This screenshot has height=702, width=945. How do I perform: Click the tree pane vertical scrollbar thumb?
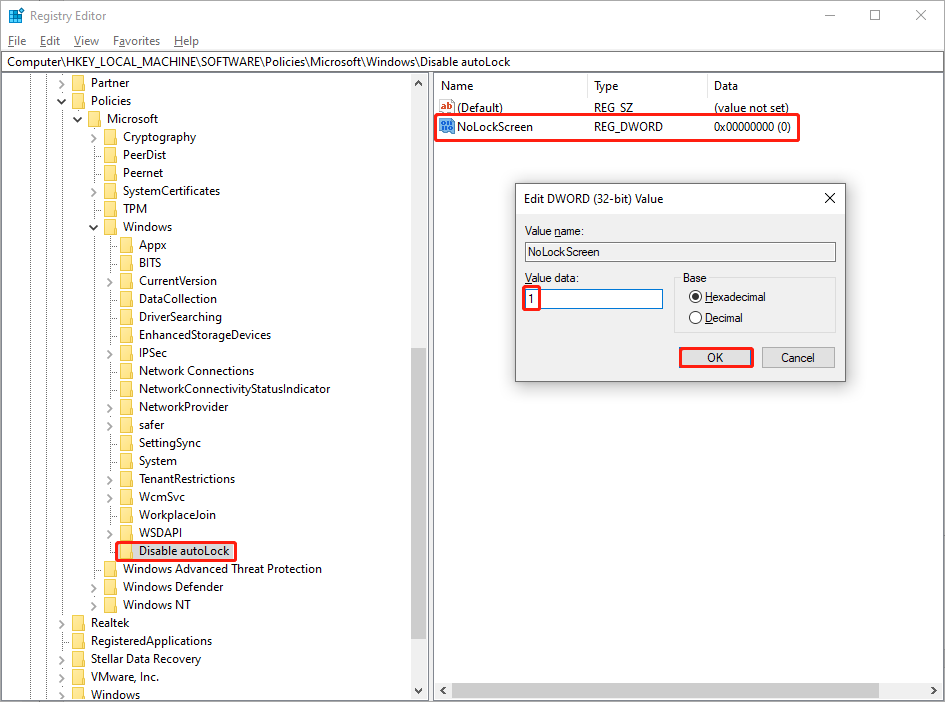coord(418,493)
